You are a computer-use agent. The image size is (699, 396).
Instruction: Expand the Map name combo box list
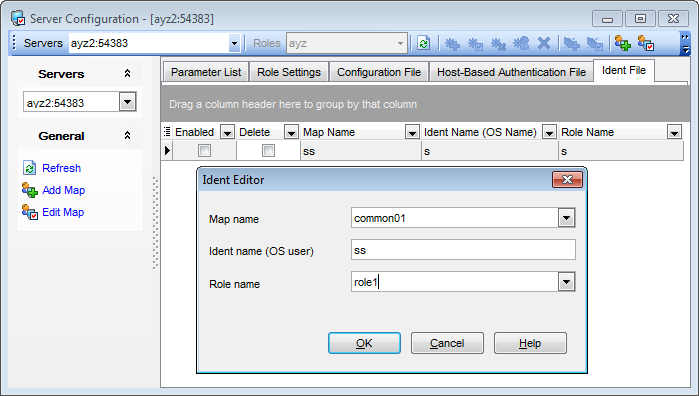point(566,218)
